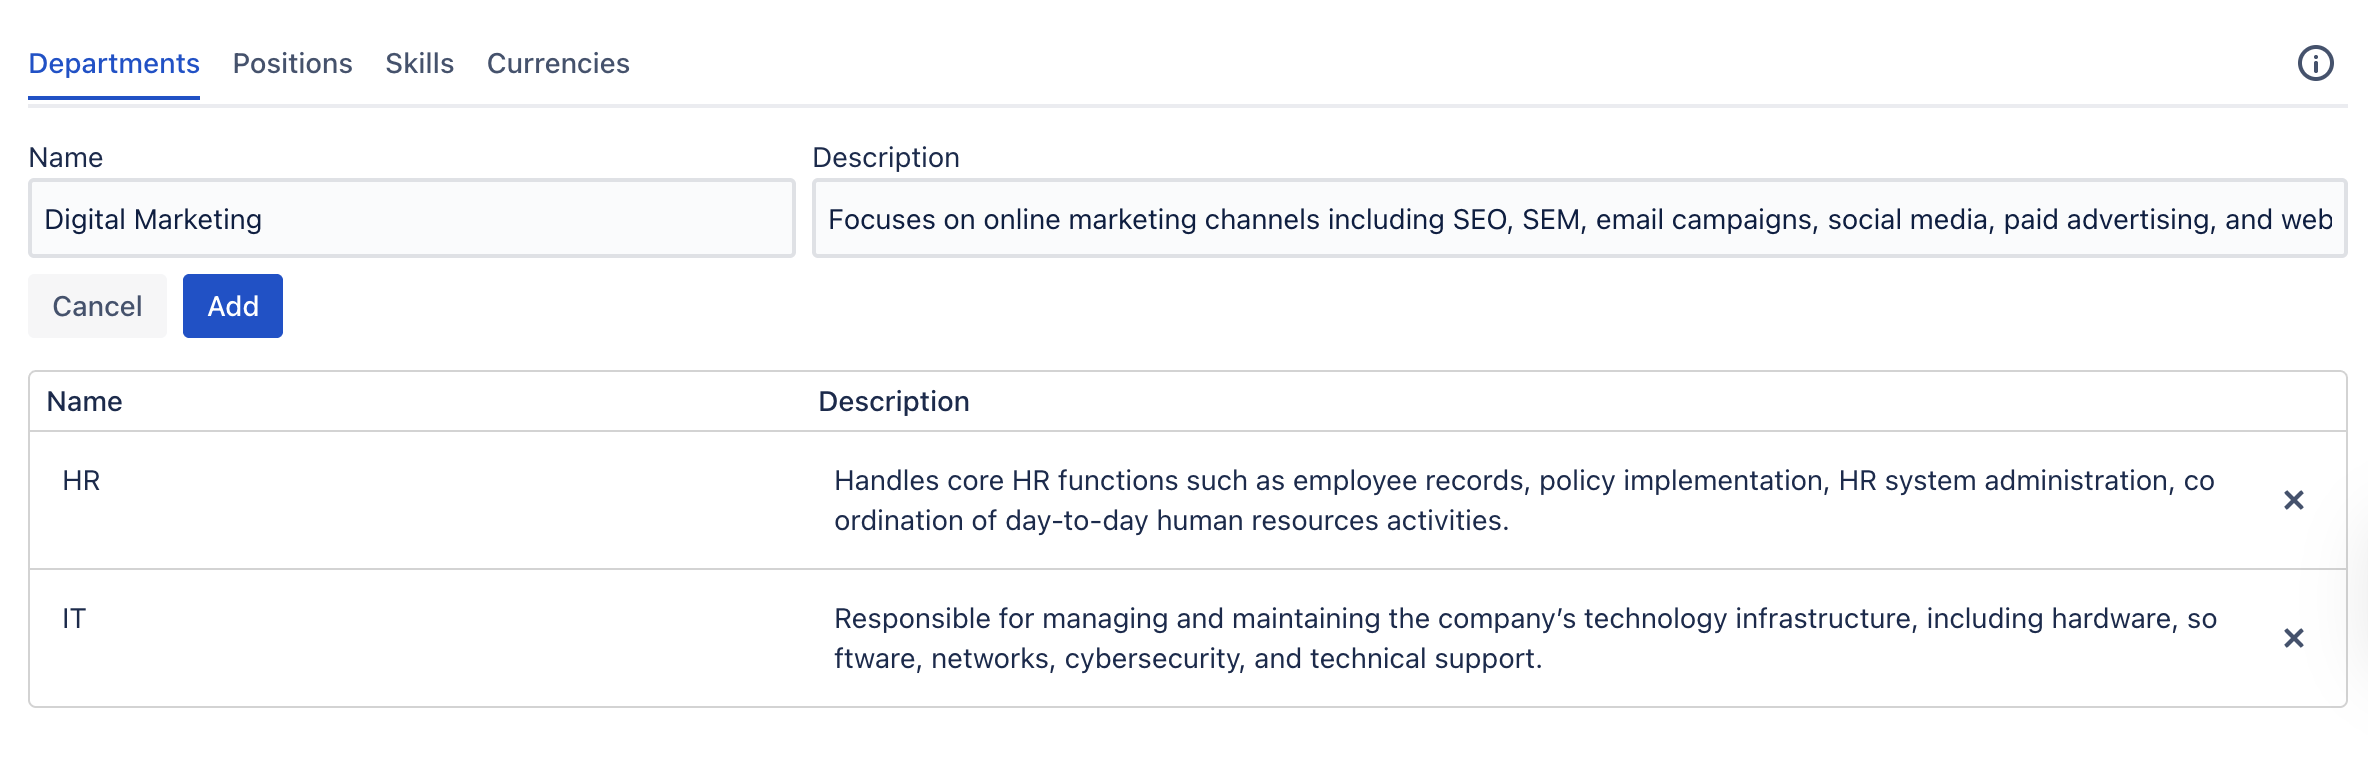The image size is (2368, 780).
Task: Remove the IT department entry
Action: pyautogui.click(x=2294, y=638)
